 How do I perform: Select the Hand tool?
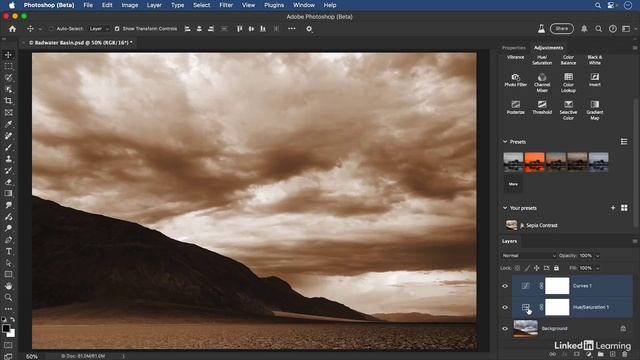[8, 286]
